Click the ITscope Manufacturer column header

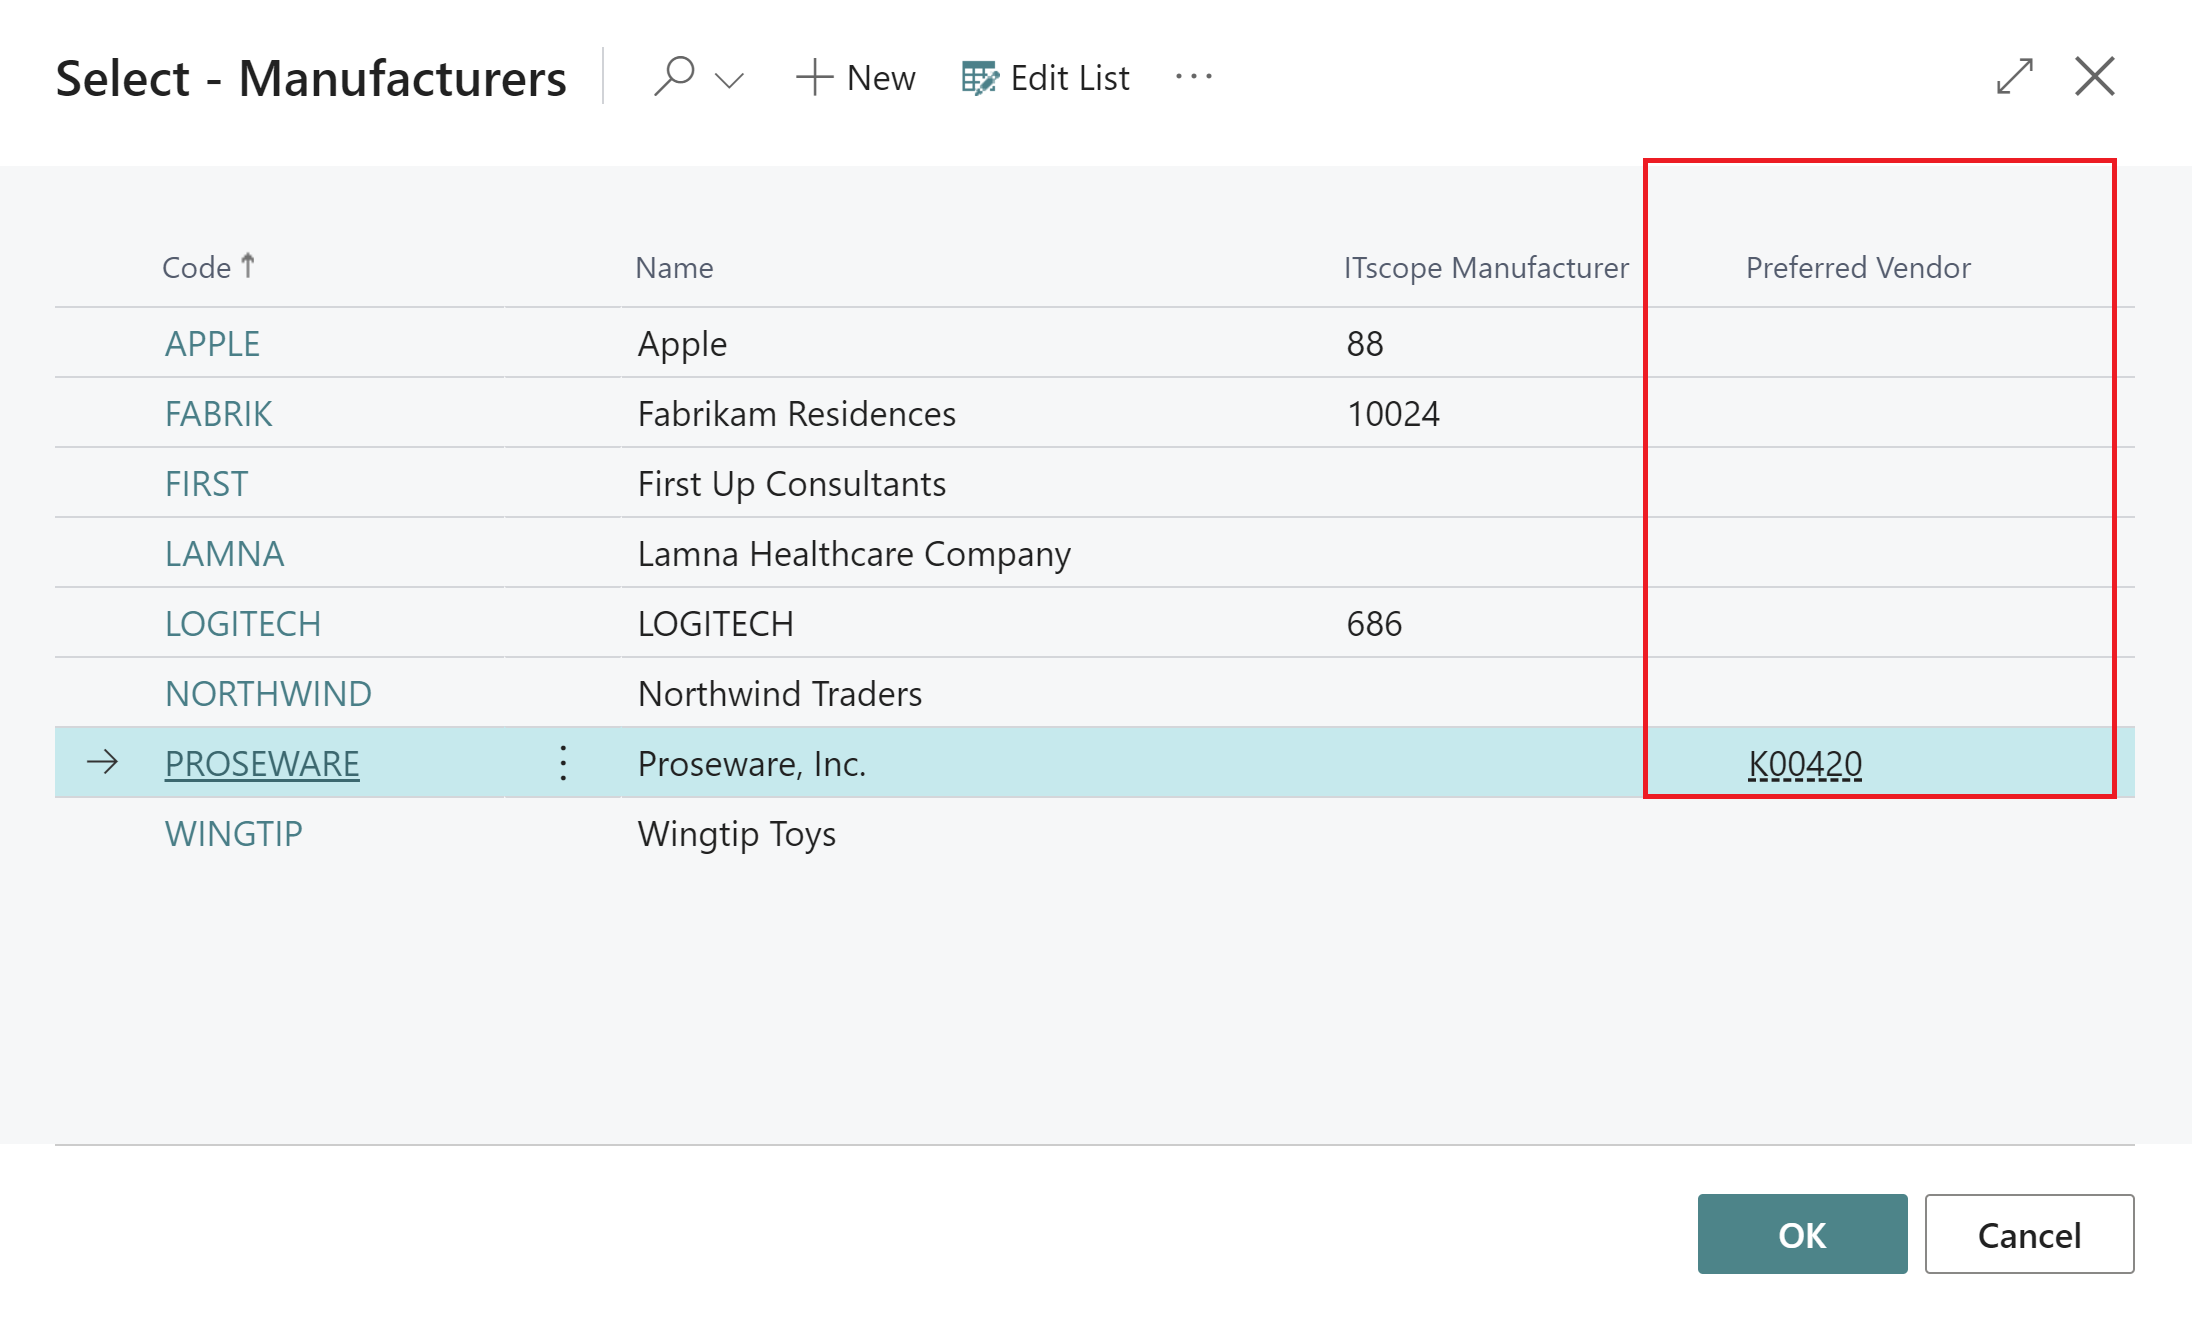pyautogui.click(x=1486, y=267)
